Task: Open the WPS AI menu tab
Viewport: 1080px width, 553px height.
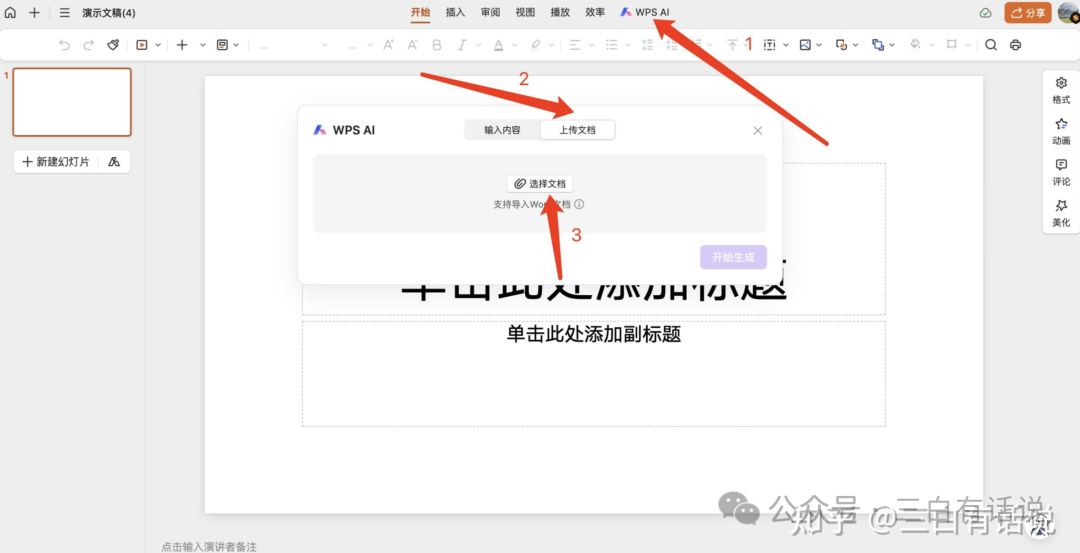Action: 645,12
